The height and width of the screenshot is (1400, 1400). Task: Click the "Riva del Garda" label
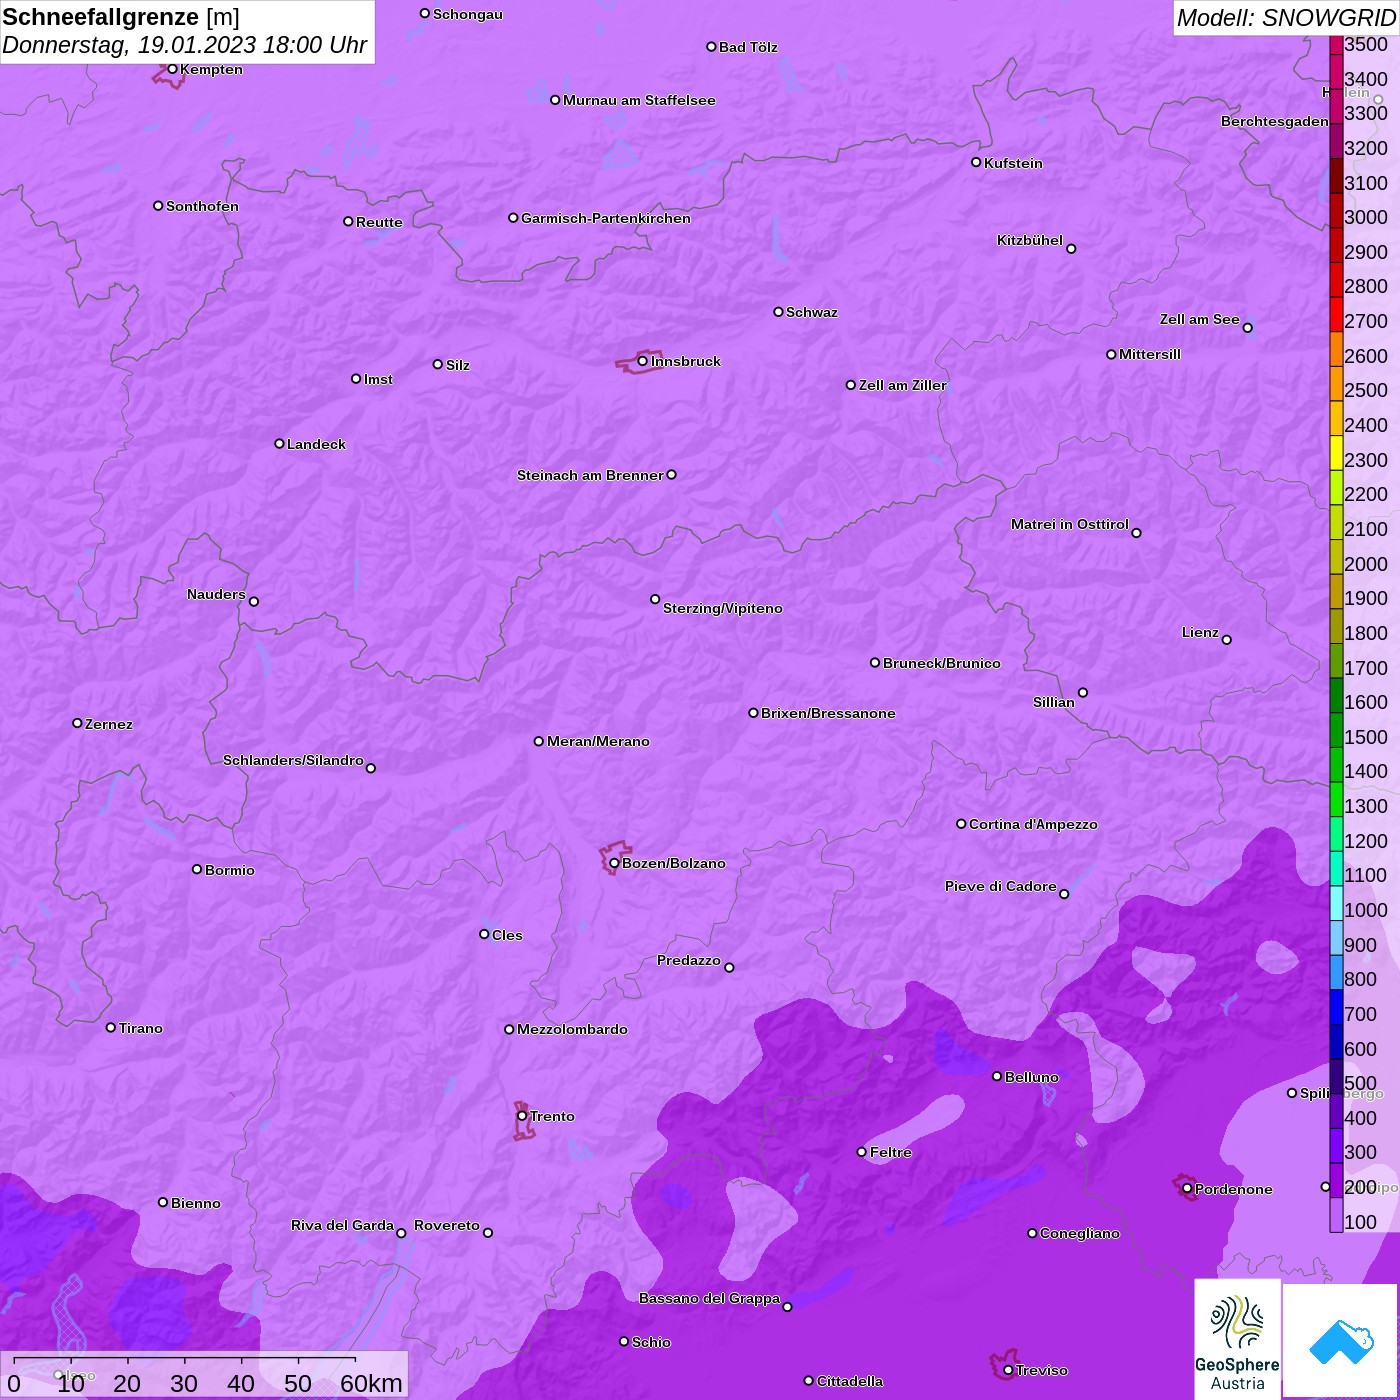pos(342,1225)
